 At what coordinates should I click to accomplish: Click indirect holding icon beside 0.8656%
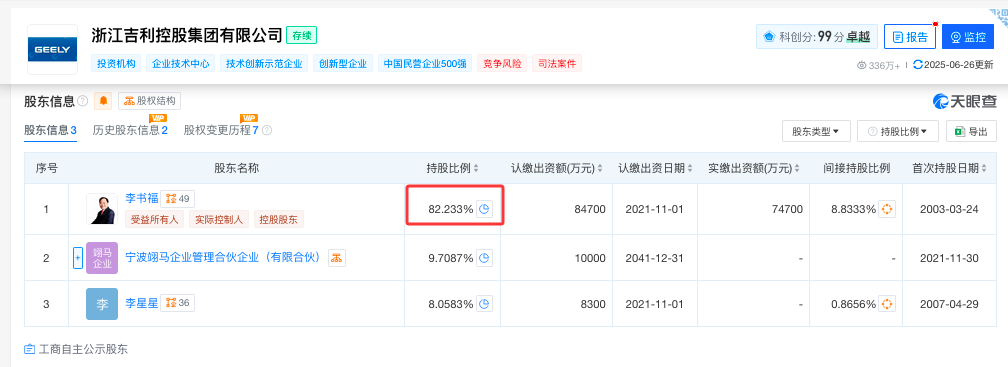887,303
